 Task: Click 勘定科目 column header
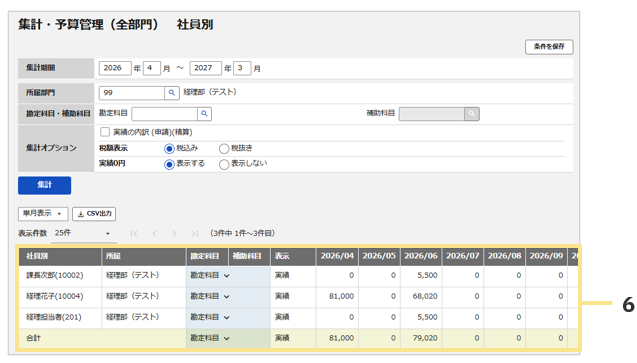[x=207, y=256]
